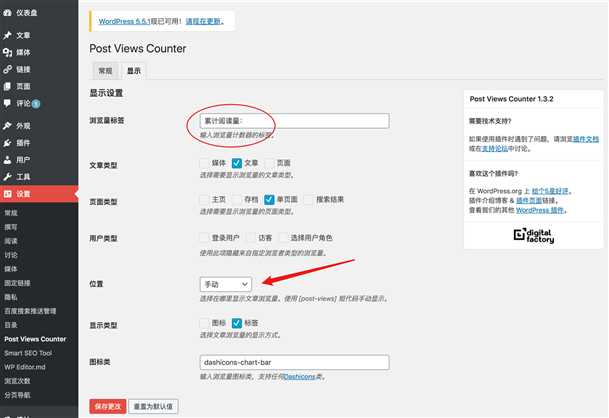Click the comment count badge beside 评论

(36, 104)
